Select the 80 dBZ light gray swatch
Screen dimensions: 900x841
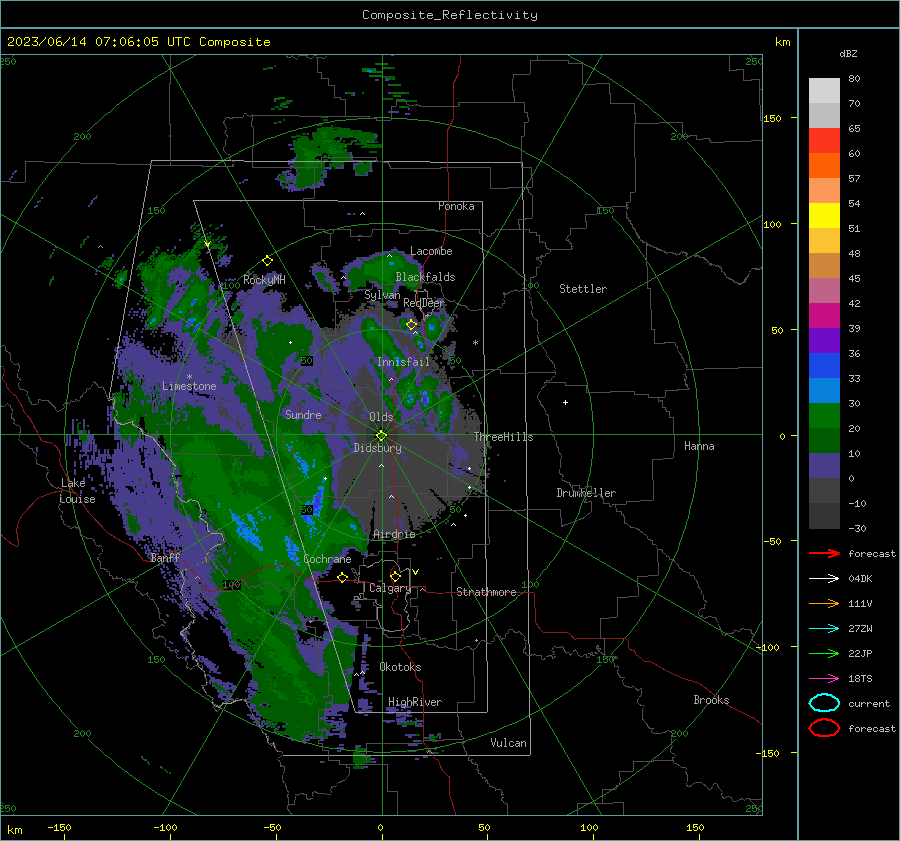[x=824, y=90]
